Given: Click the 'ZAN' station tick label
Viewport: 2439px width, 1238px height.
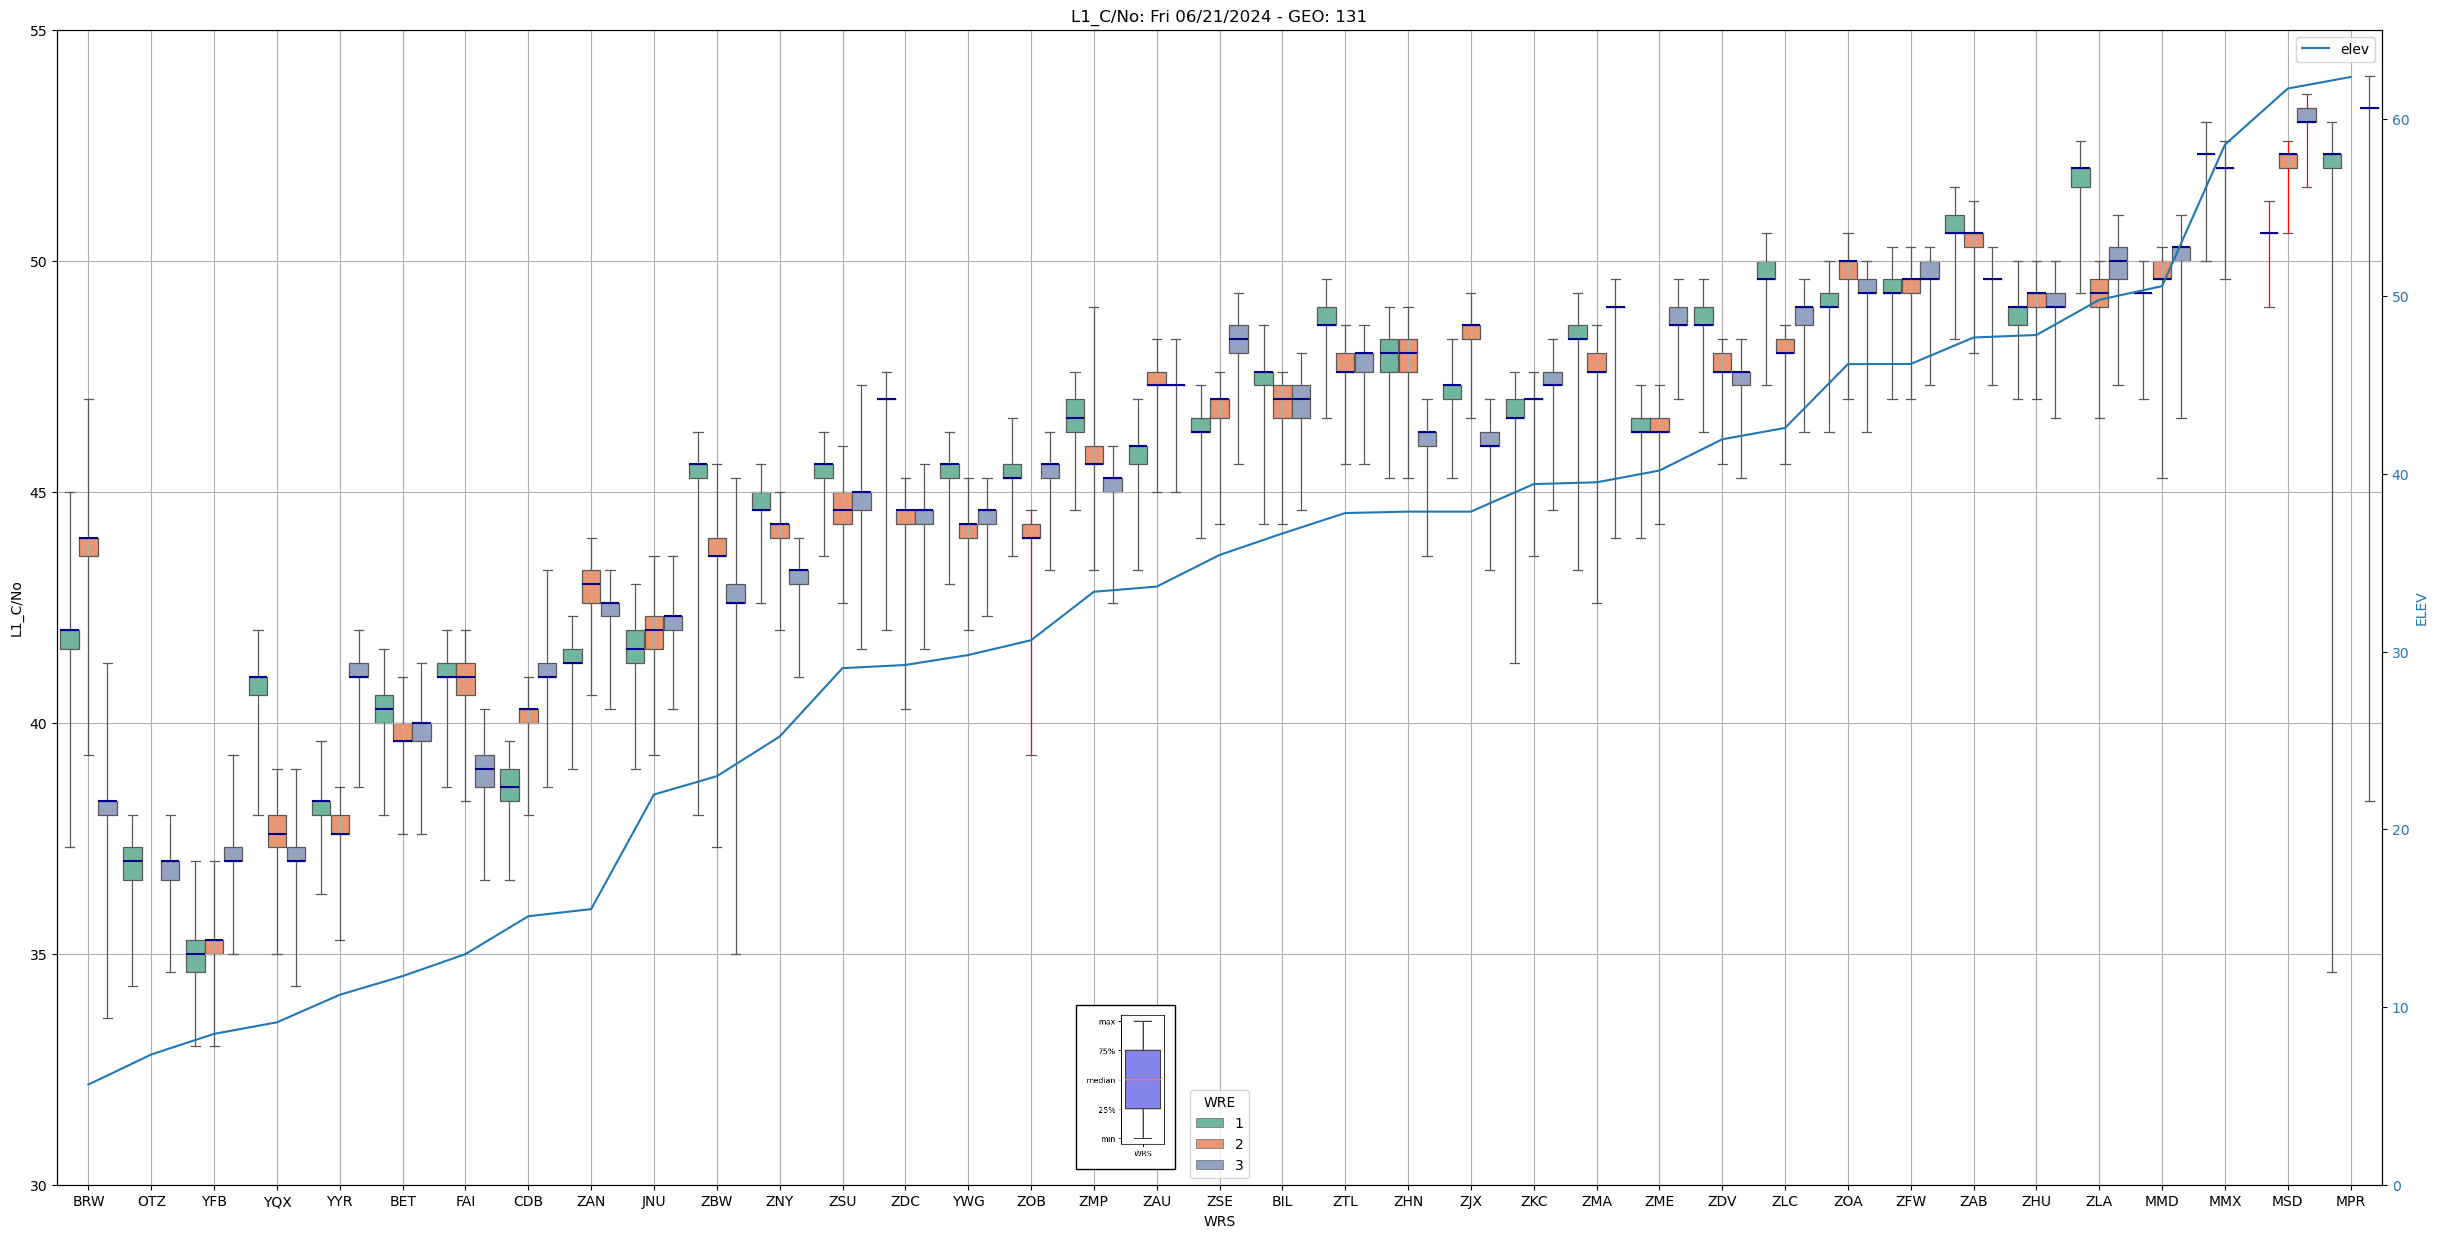Looking at the screenshot, I should pyautogui.click(x=591, y=1201).
